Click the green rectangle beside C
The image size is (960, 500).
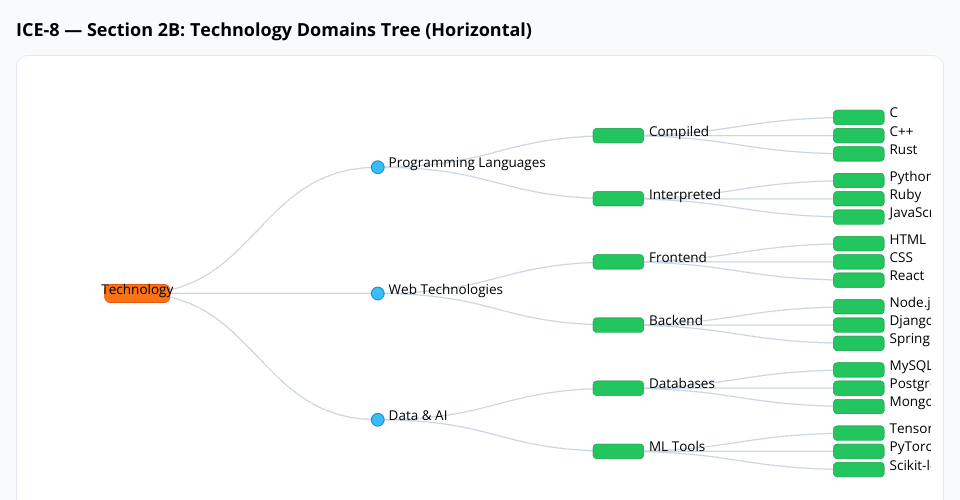(x=858, y=117)
